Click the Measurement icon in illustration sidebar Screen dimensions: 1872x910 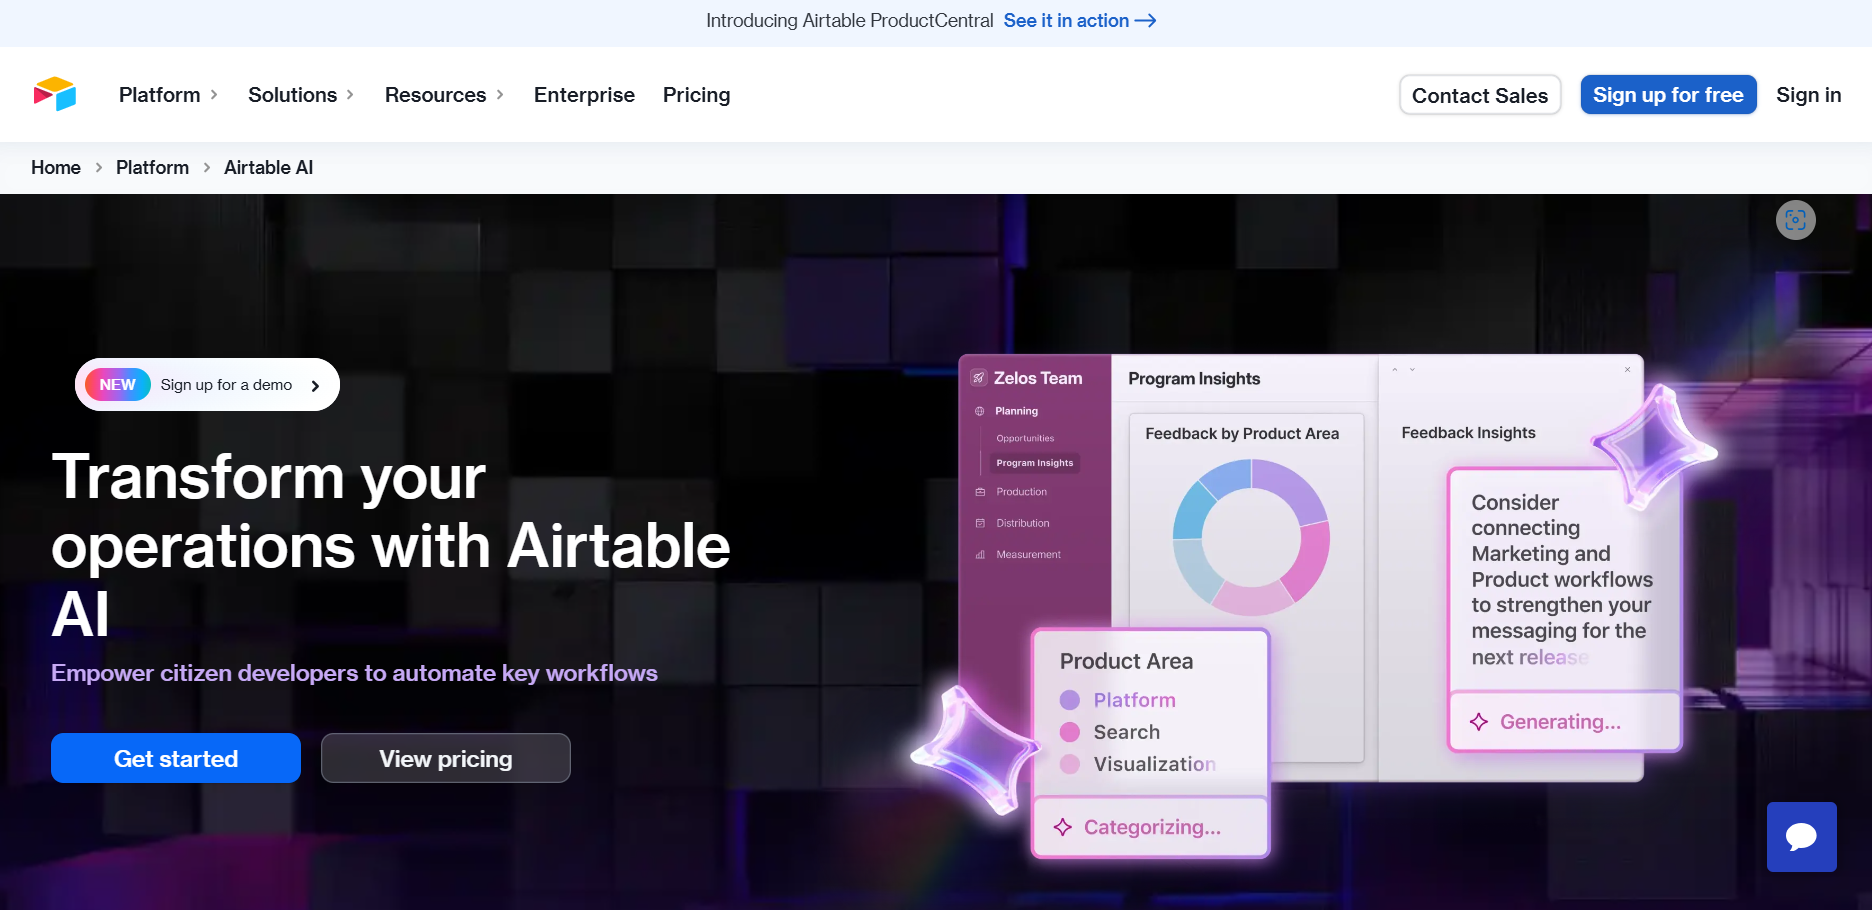click(x=980, y=554)
